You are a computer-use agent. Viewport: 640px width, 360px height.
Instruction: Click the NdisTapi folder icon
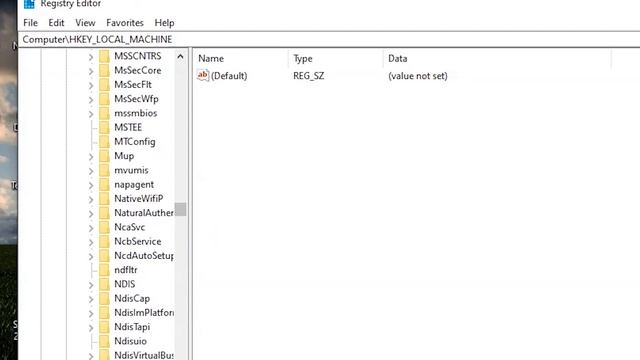pos(104,327)
